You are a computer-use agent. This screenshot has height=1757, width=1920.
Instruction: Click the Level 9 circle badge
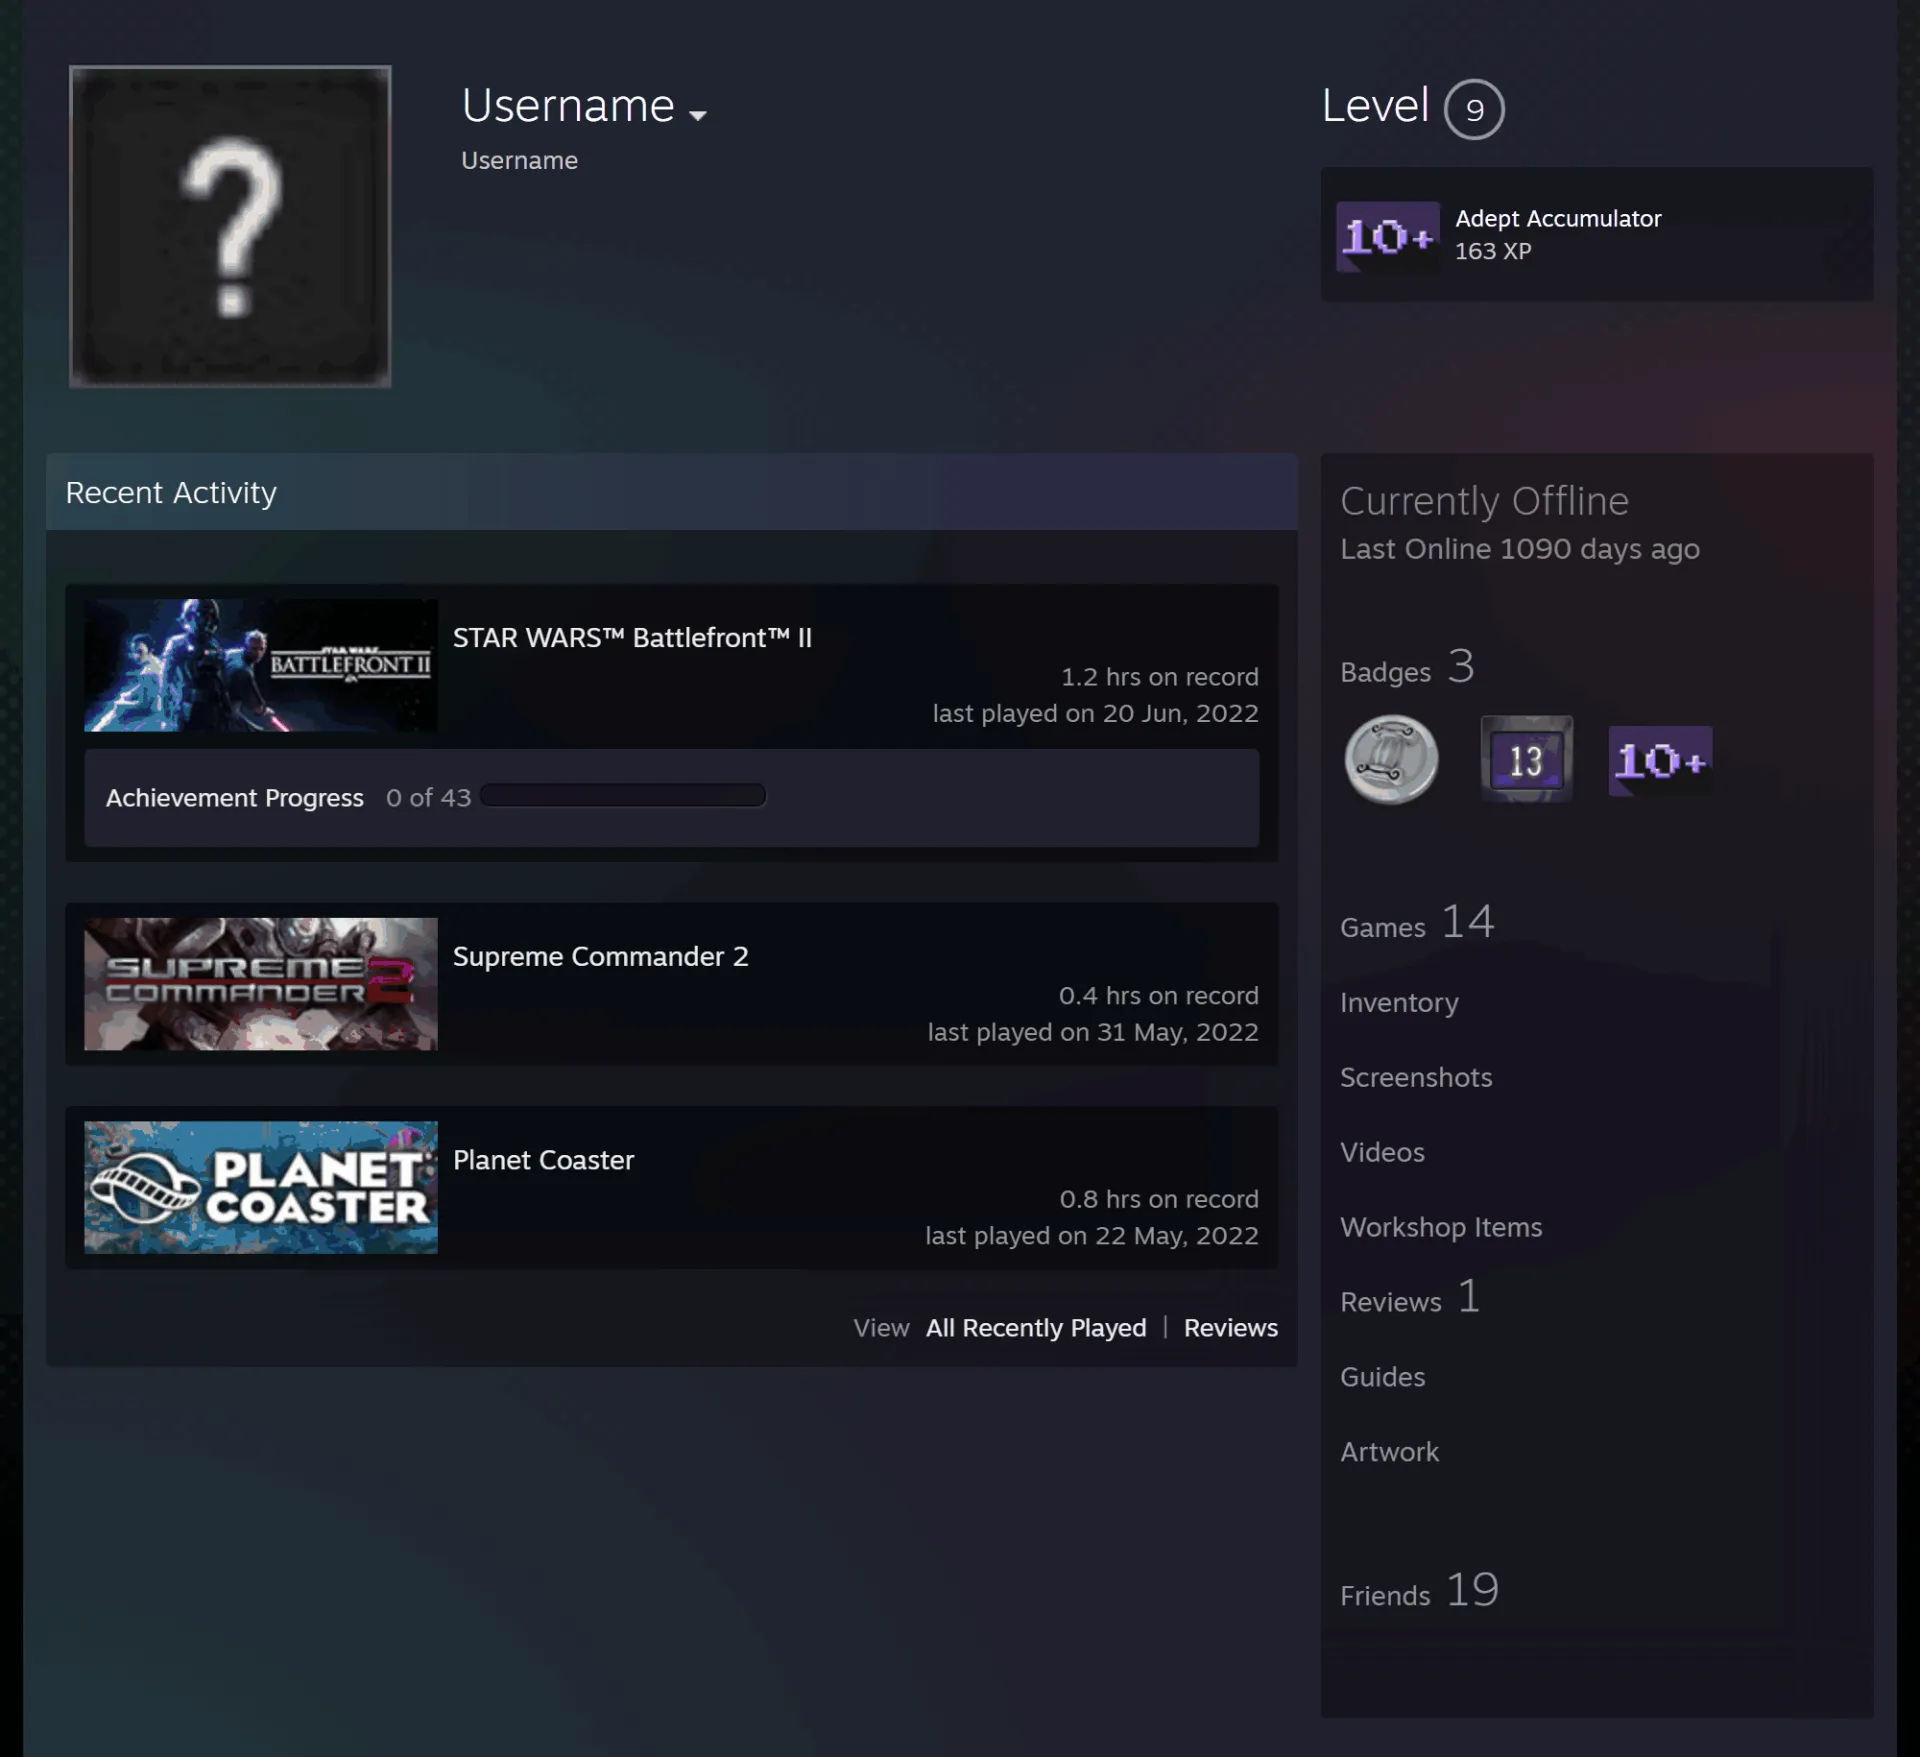(x=1474, y=109)
